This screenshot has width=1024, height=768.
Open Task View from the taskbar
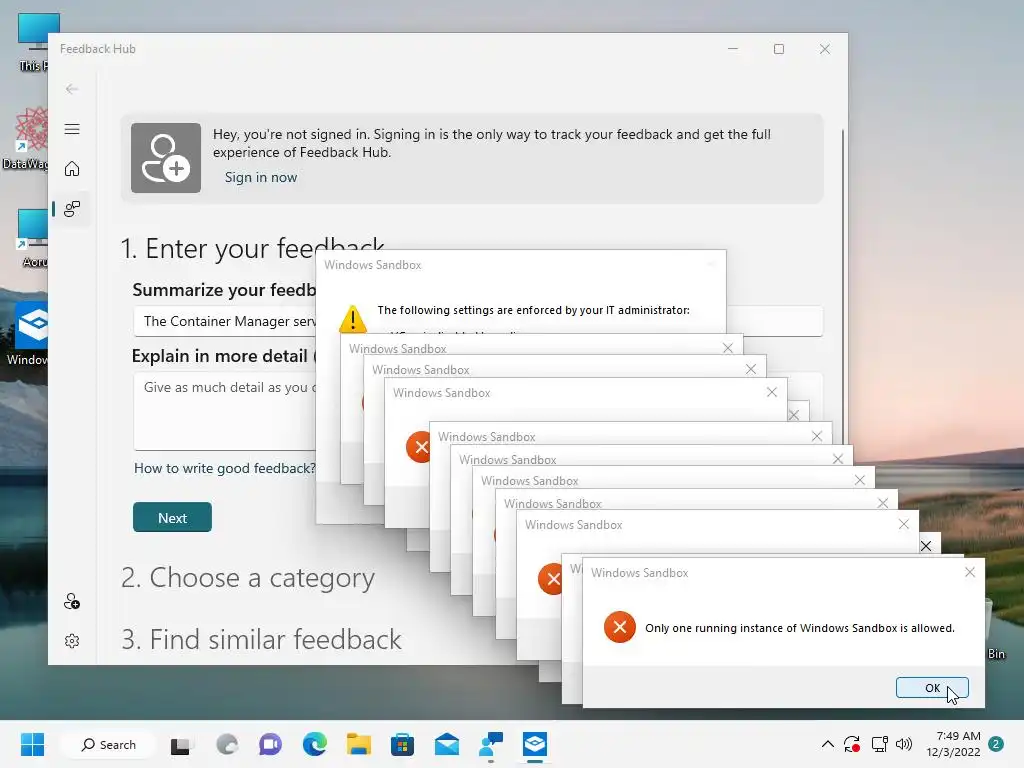pos(181,745)
